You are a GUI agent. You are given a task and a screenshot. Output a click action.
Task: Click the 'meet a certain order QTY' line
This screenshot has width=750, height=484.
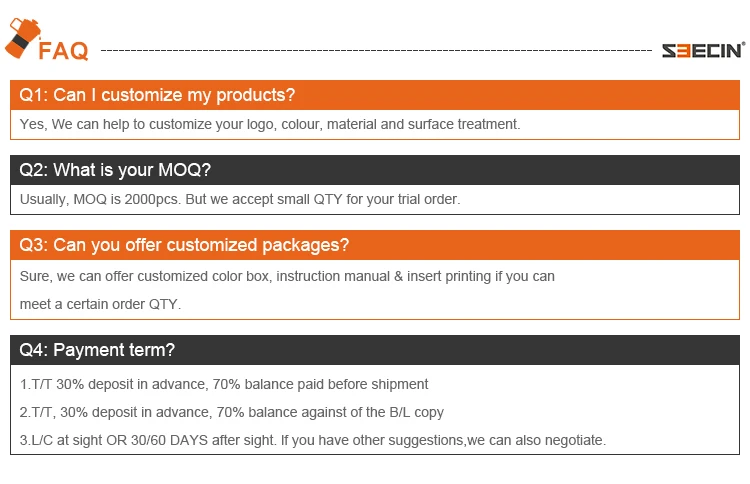pyautogui.click(x=101, y=304)
